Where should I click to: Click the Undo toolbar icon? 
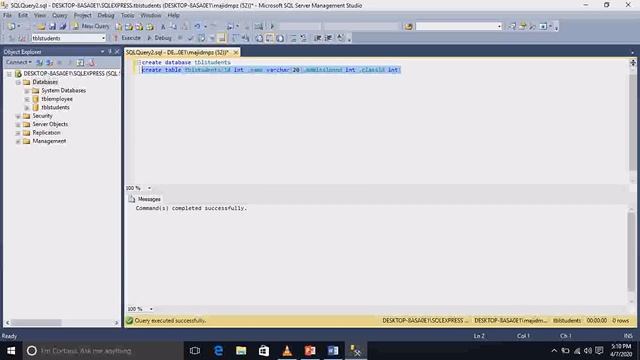(198, 26)
